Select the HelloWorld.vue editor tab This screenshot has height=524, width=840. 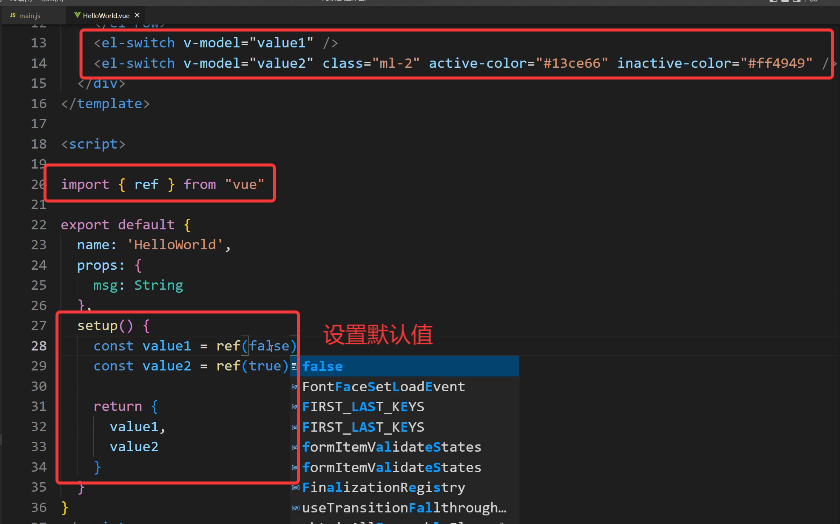[x=106, y=16]
